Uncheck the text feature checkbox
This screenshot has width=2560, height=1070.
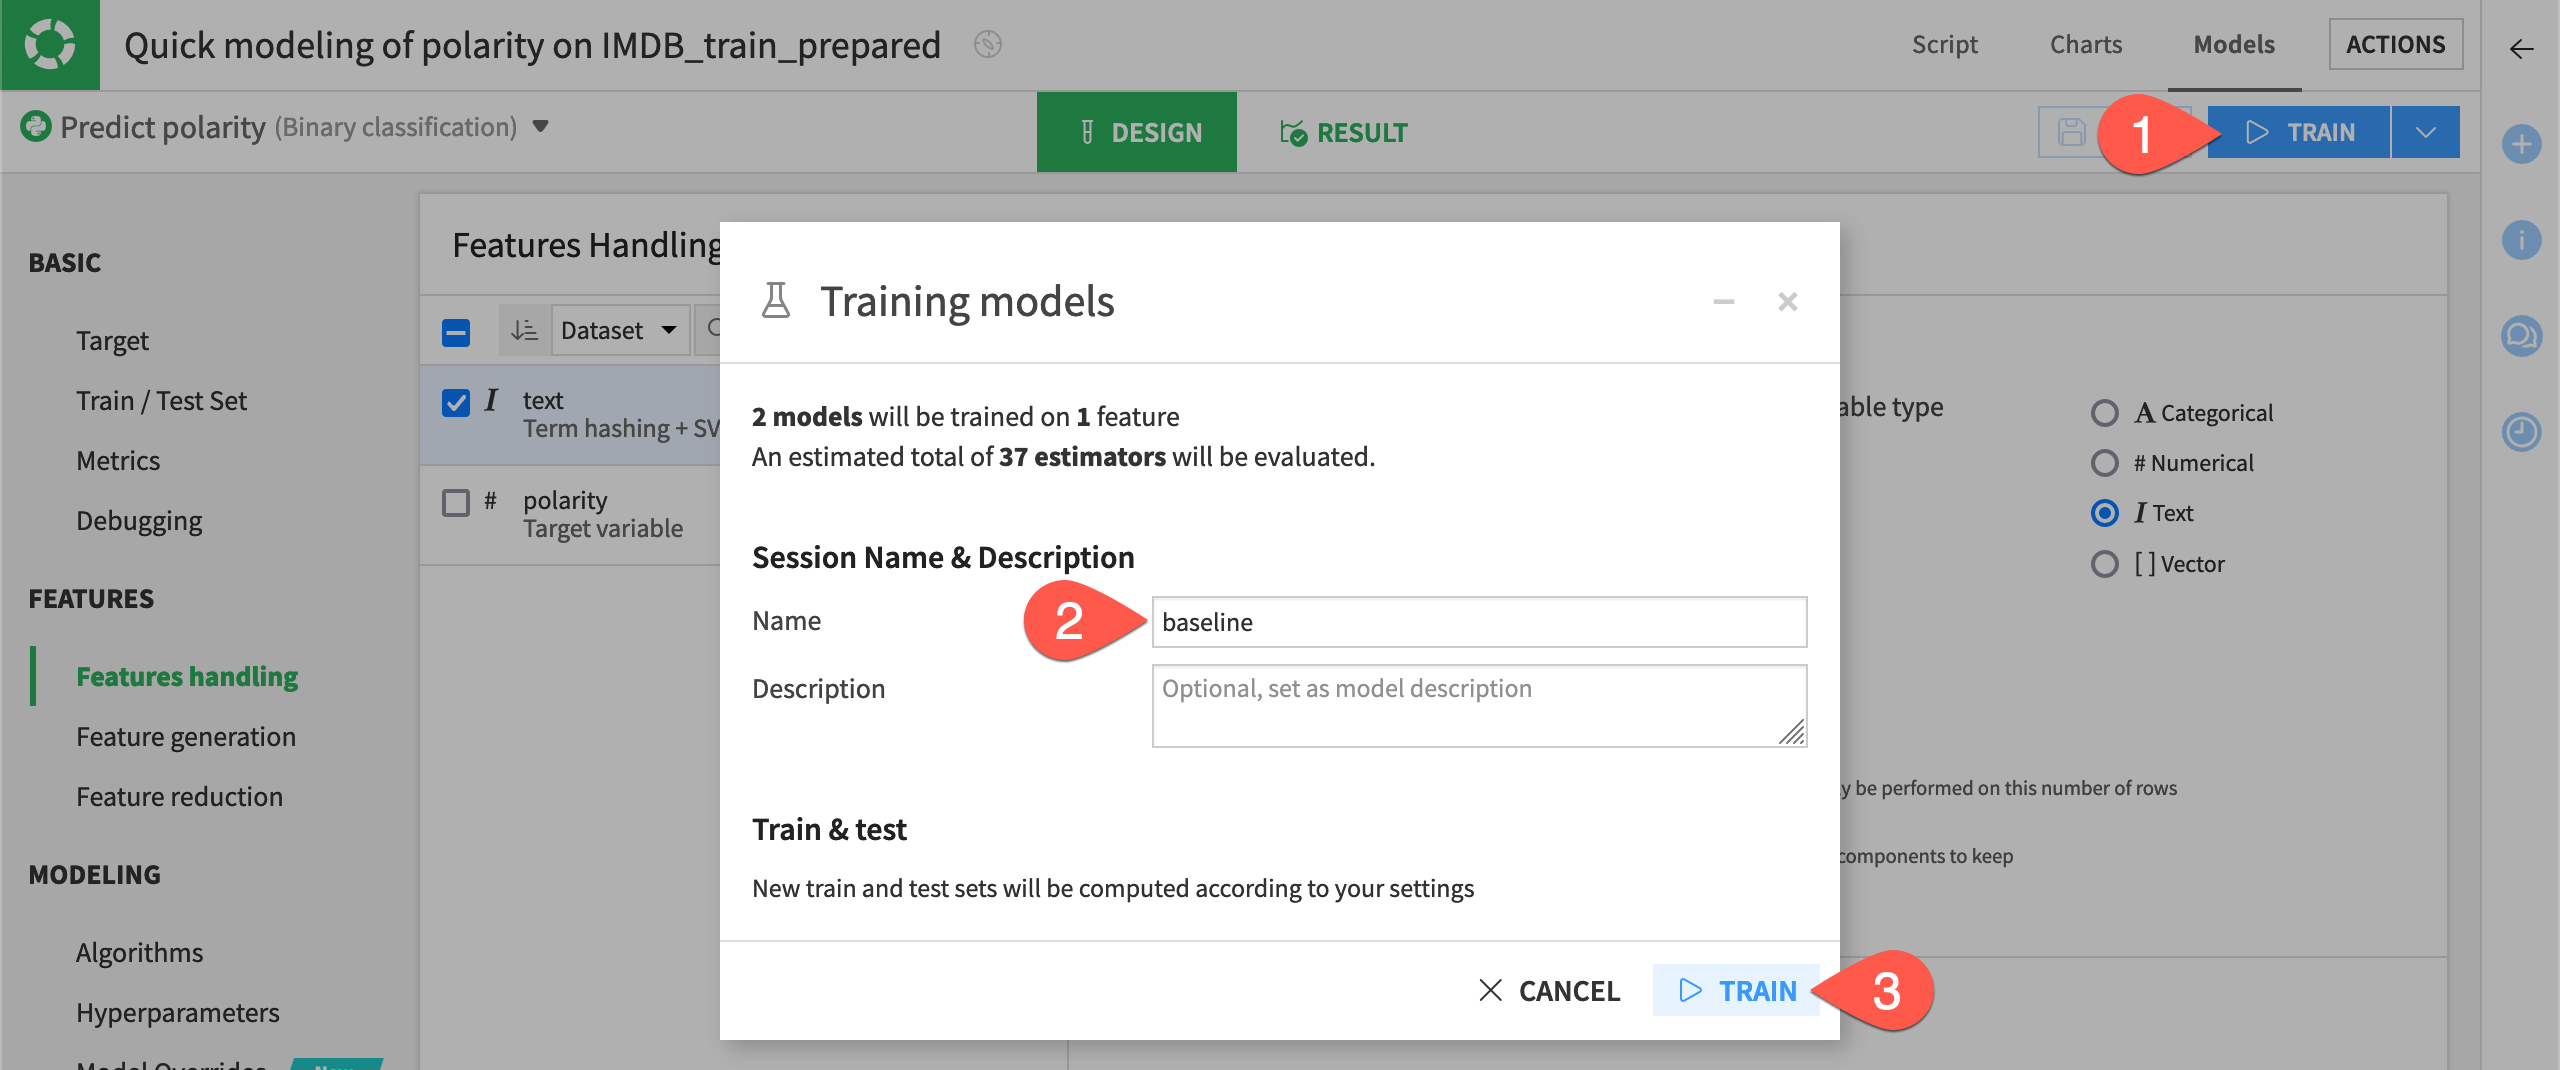pos(456,403)
